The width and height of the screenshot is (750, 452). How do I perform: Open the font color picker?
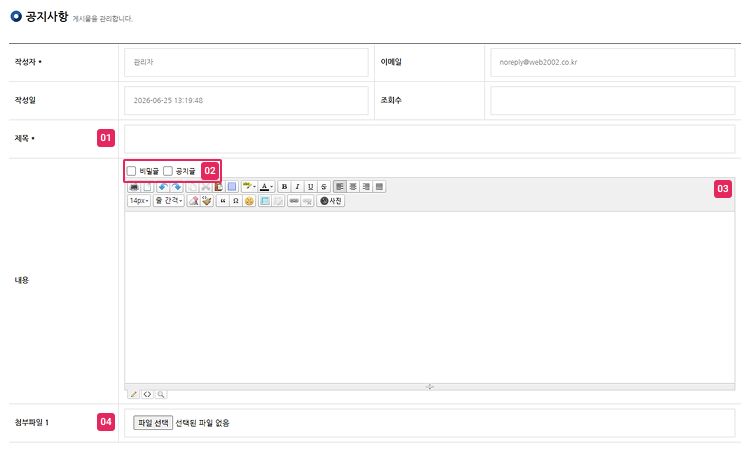[266, 187]
